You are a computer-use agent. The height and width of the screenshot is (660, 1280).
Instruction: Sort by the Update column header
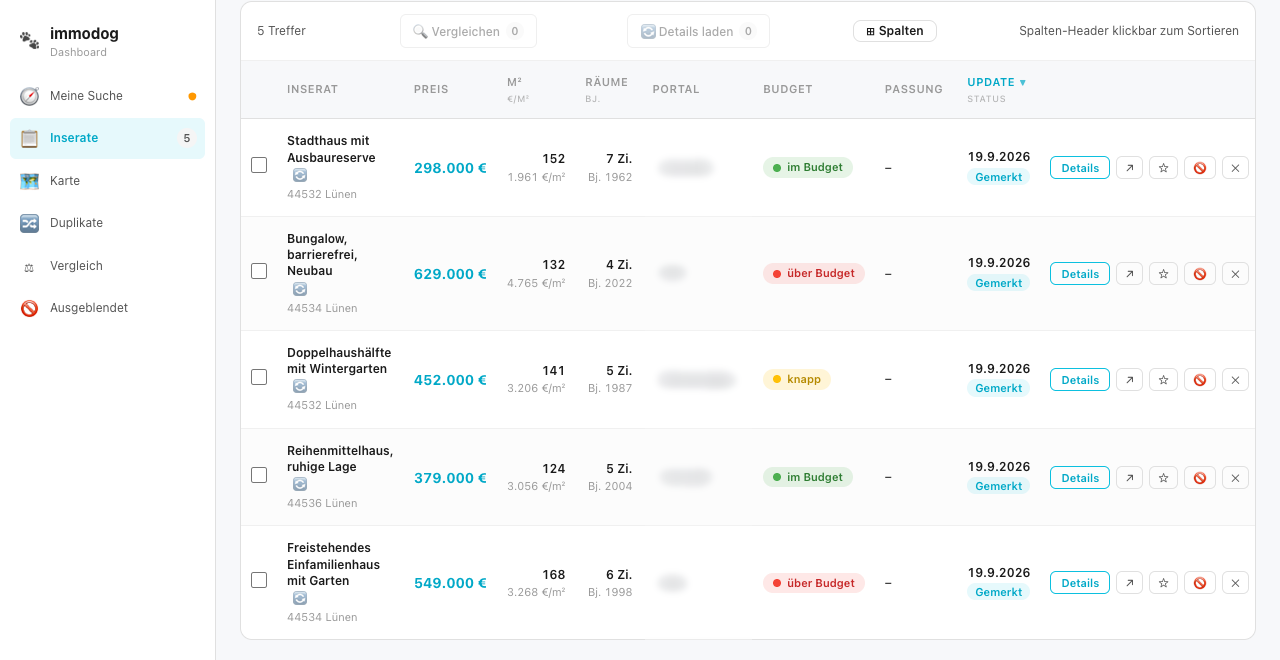(x=996, y=82)
